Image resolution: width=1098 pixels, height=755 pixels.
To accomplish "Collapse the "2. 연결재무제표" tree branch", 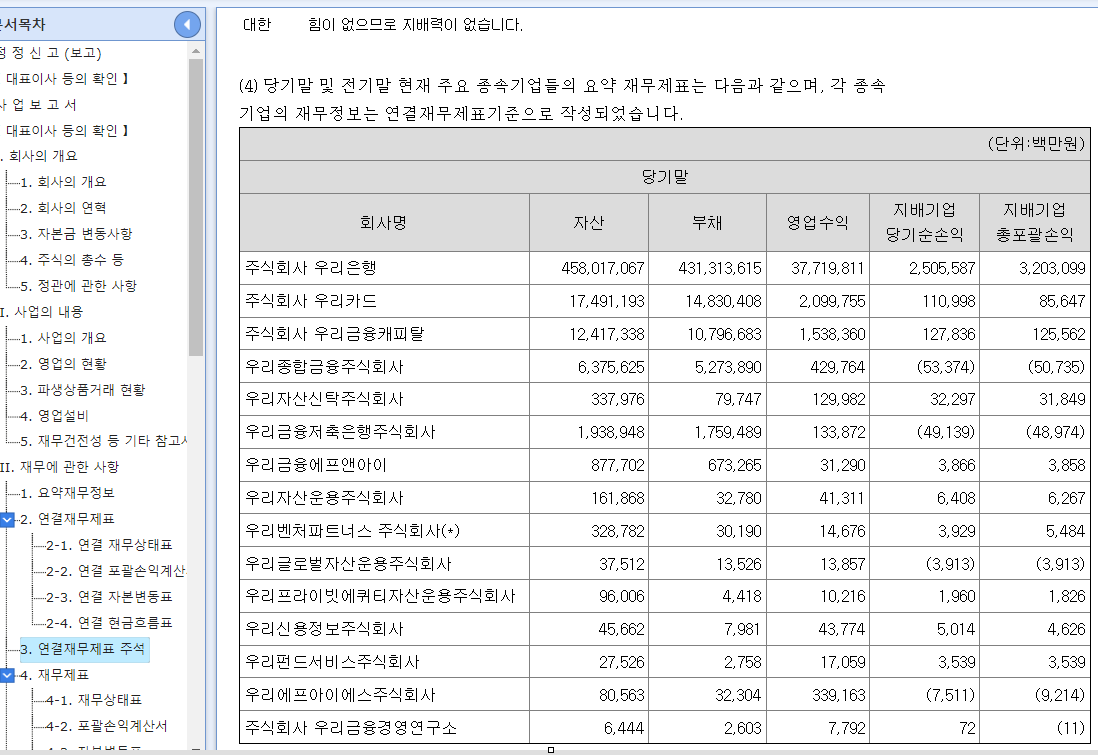I will click(x=9, y=521).
